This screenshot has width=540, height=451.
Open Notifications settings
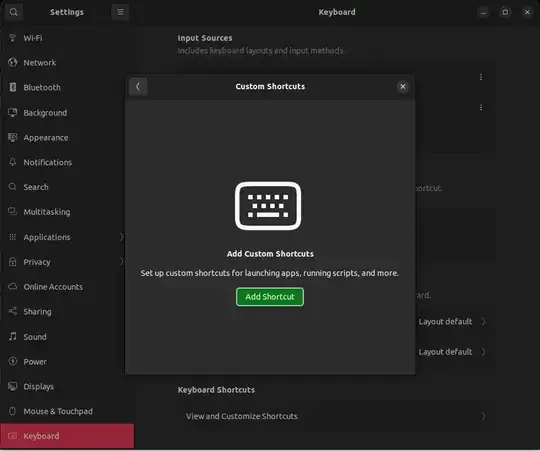(x=67, y=162)
